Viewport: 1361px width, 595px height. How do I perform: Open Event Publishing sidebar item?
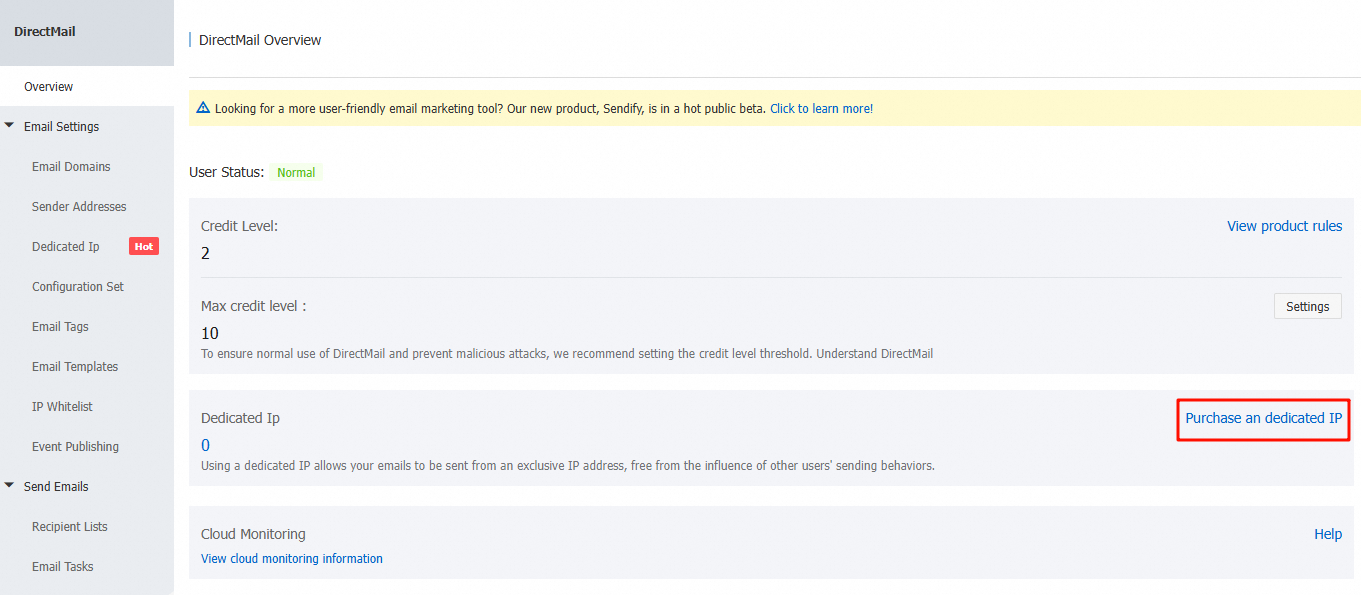[x=75, y=447]
